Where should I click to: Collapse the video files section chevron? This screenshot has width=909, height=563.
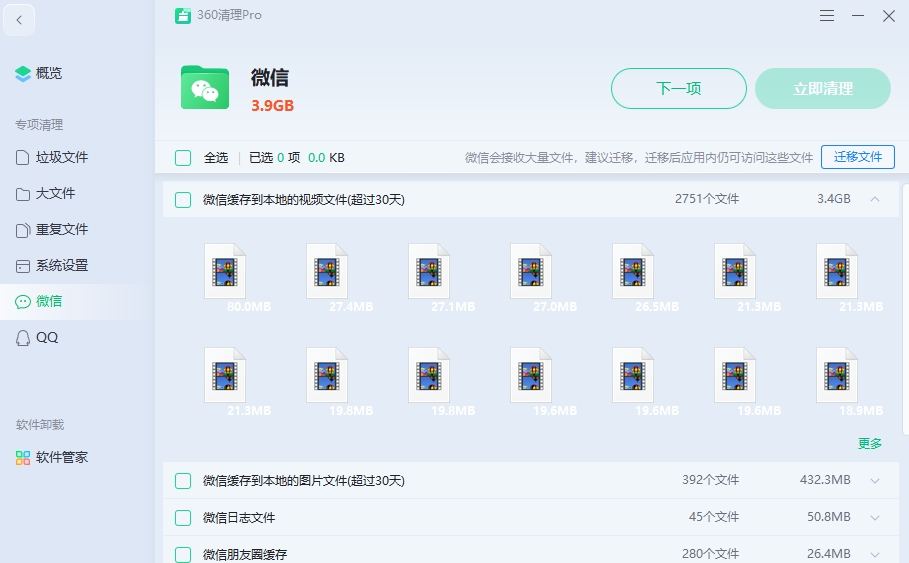(875, 199)
